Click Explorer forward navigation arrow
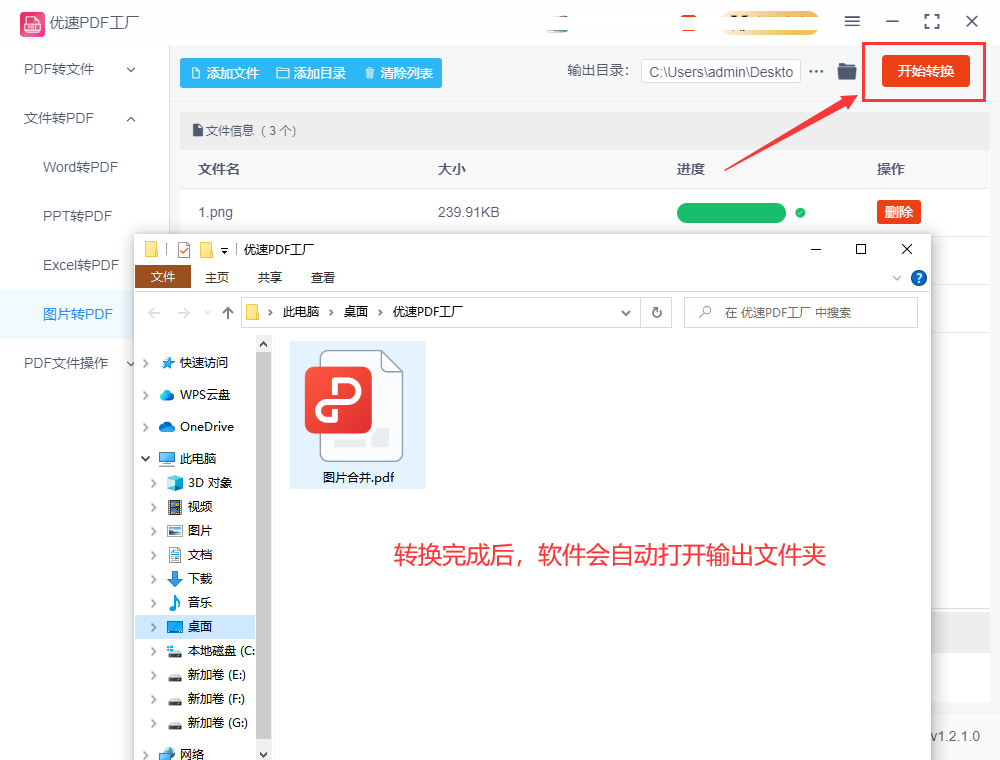 pos(184,312)
